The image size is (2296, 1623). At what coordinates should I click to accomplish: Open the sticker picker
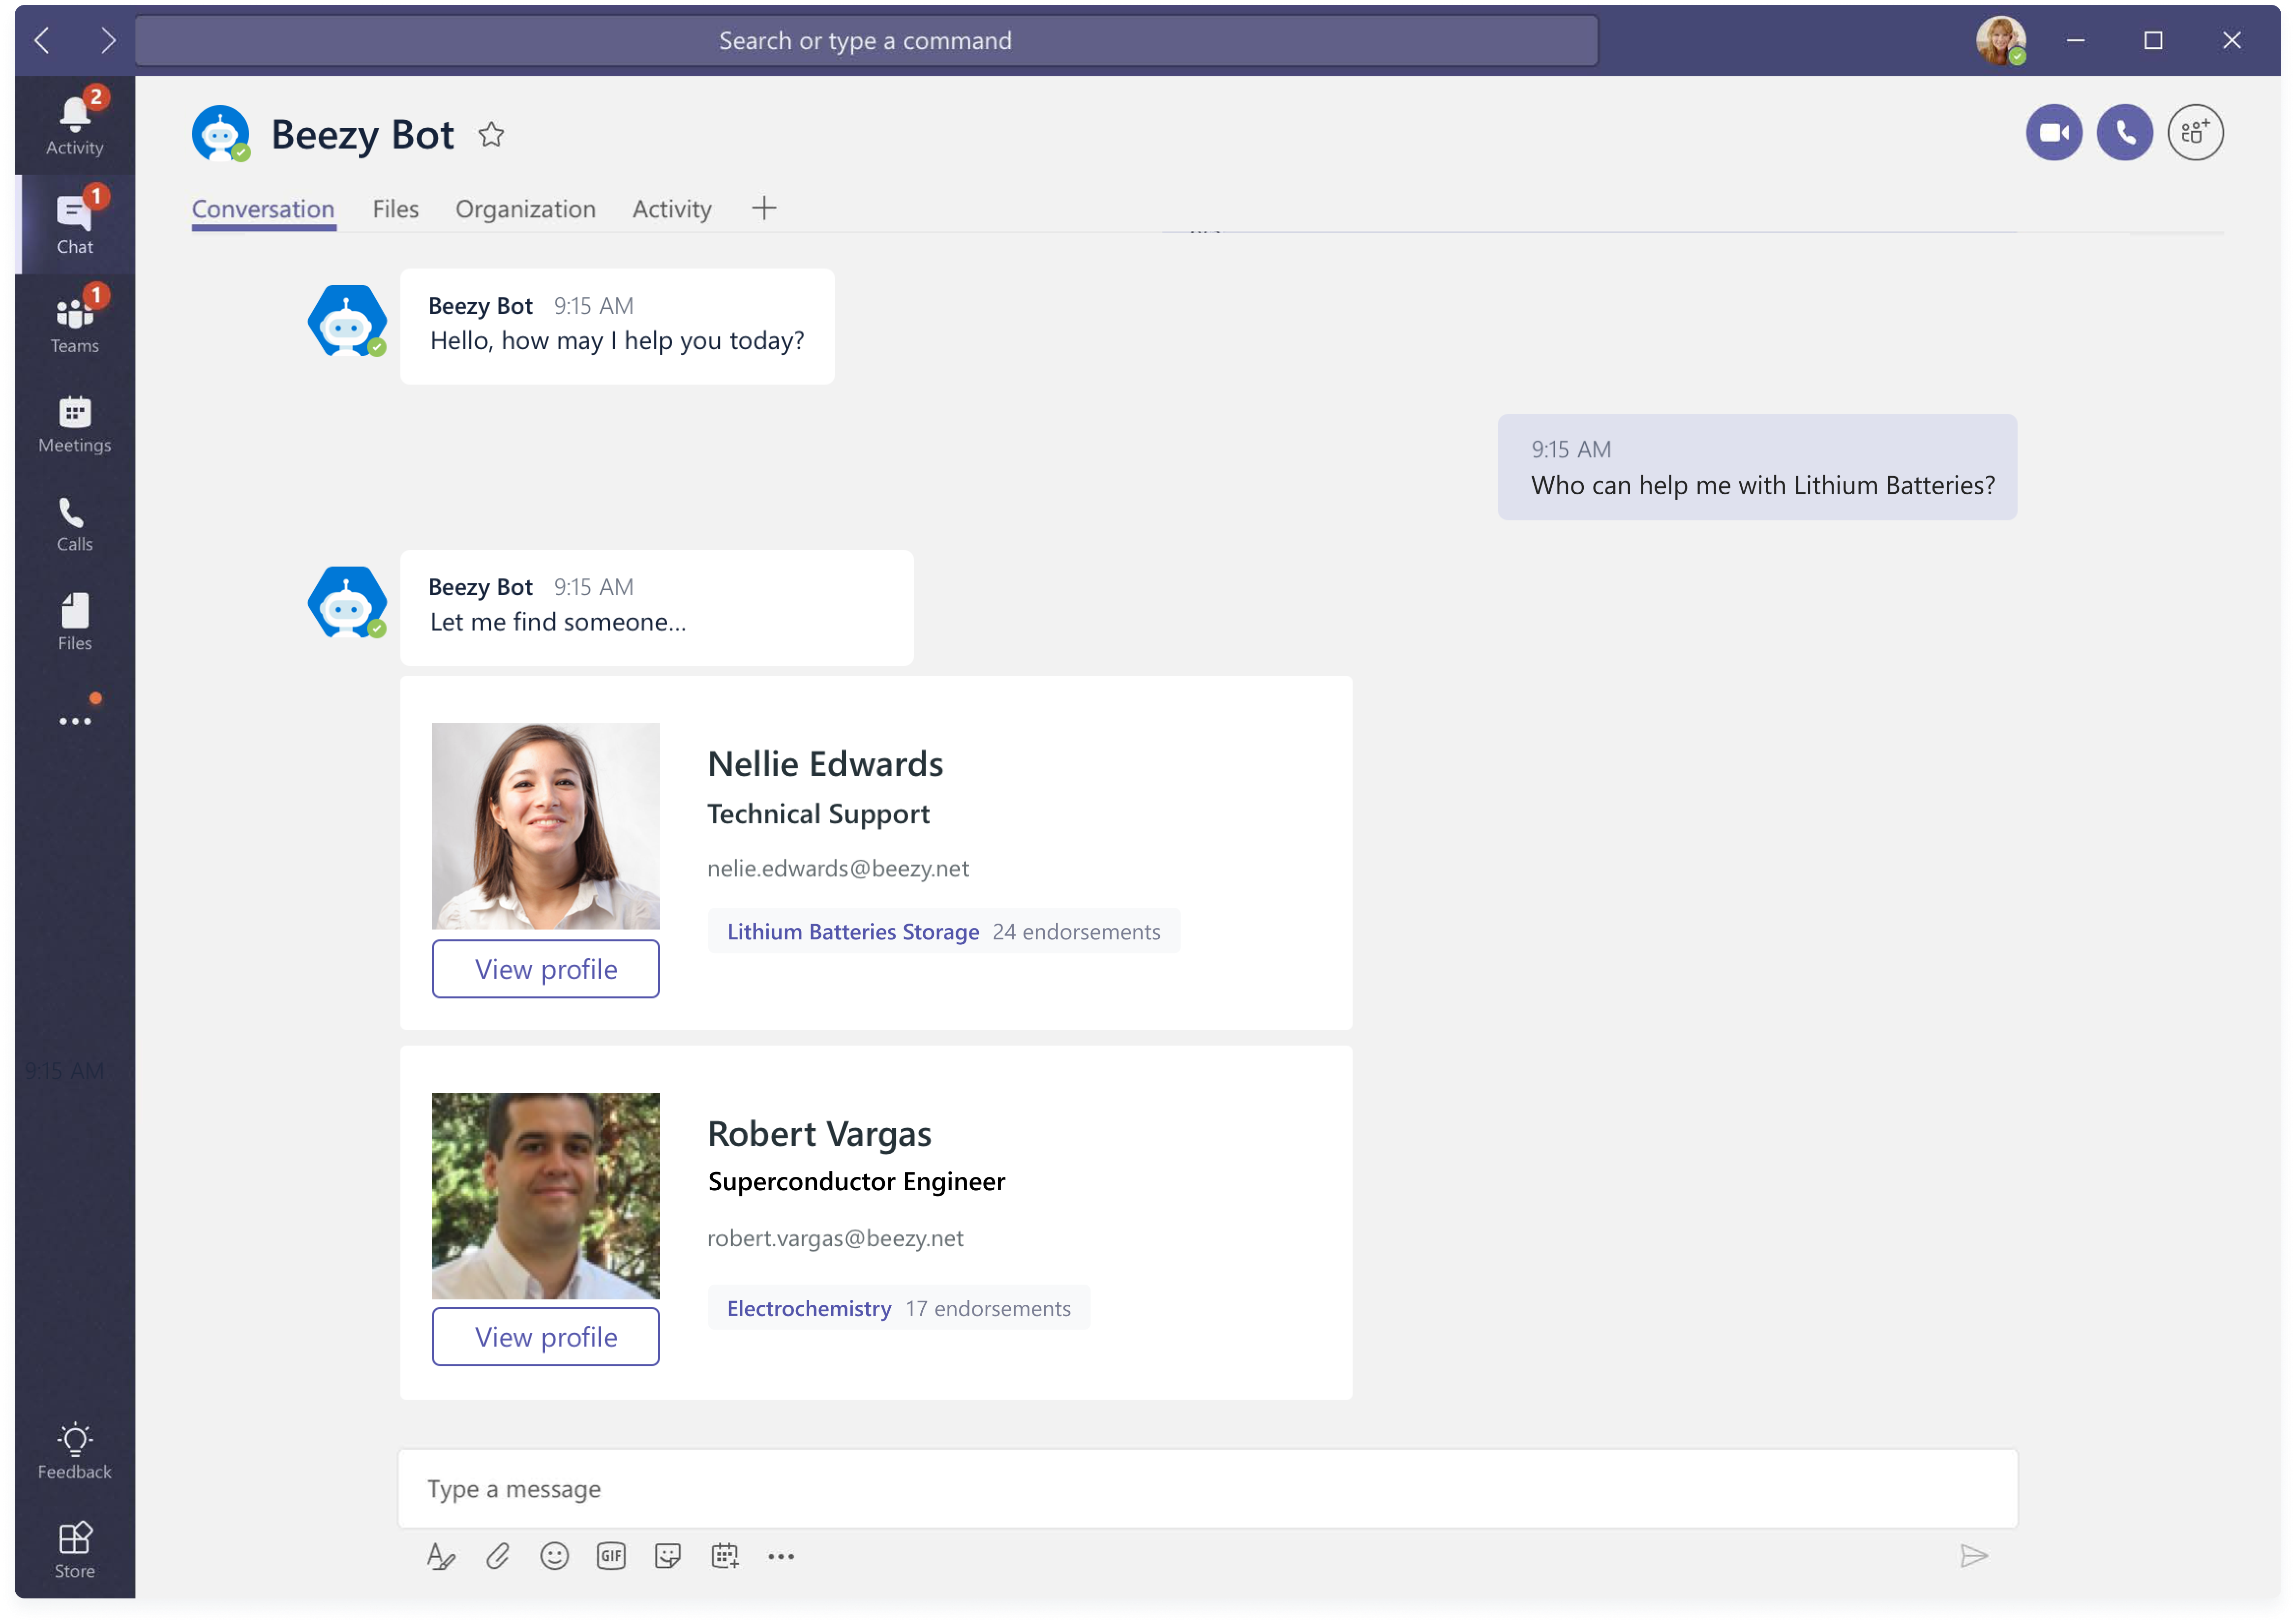667,1555
